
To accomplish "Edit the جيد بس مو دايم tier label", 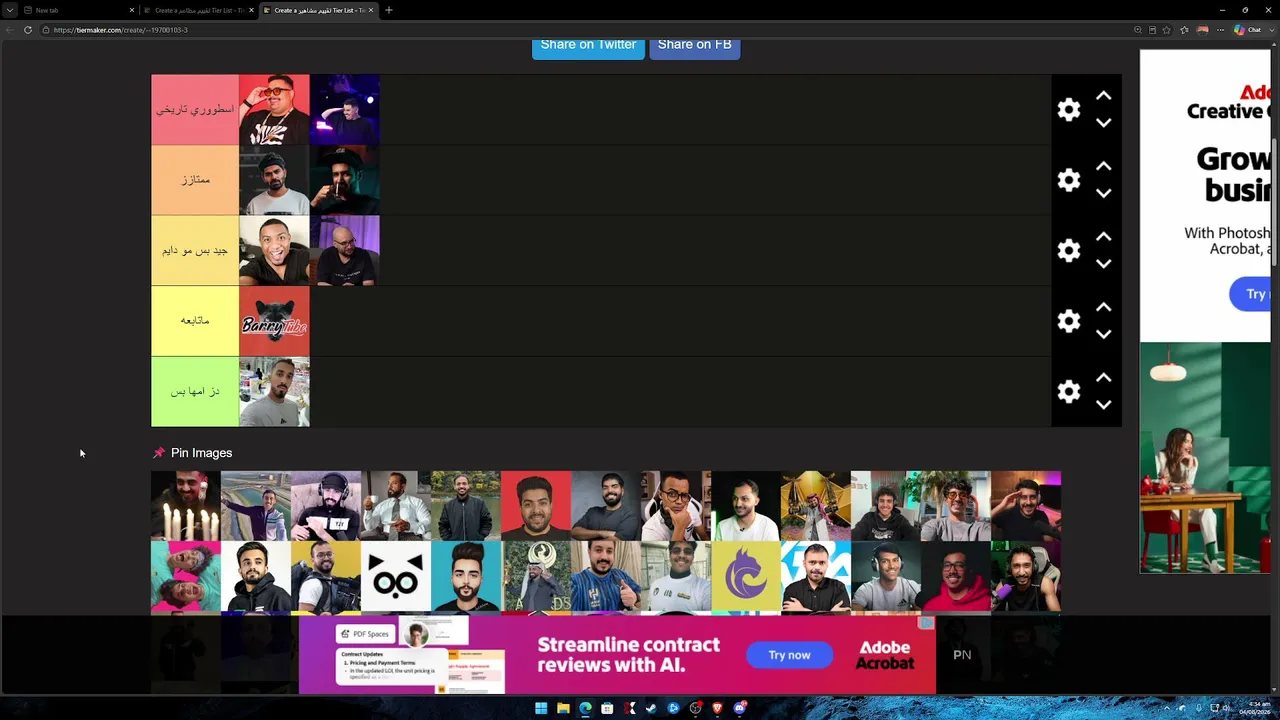I will (195, 250).
